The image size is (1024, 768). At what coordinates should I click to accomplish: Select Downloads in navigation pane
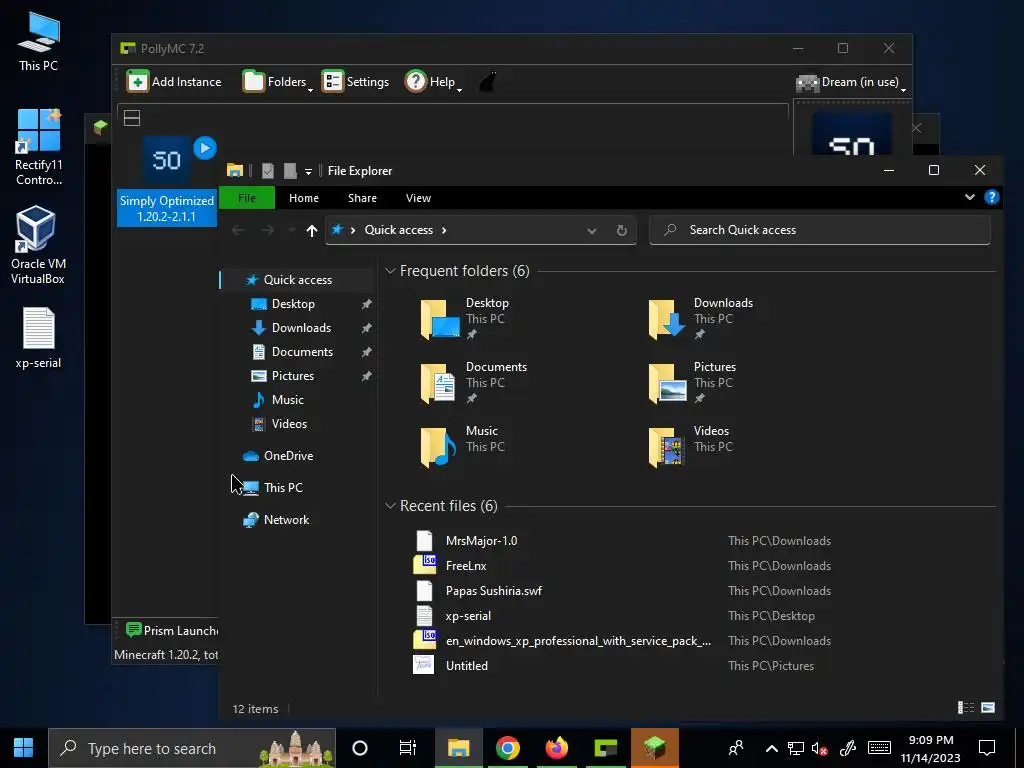(x=301, y=328)
